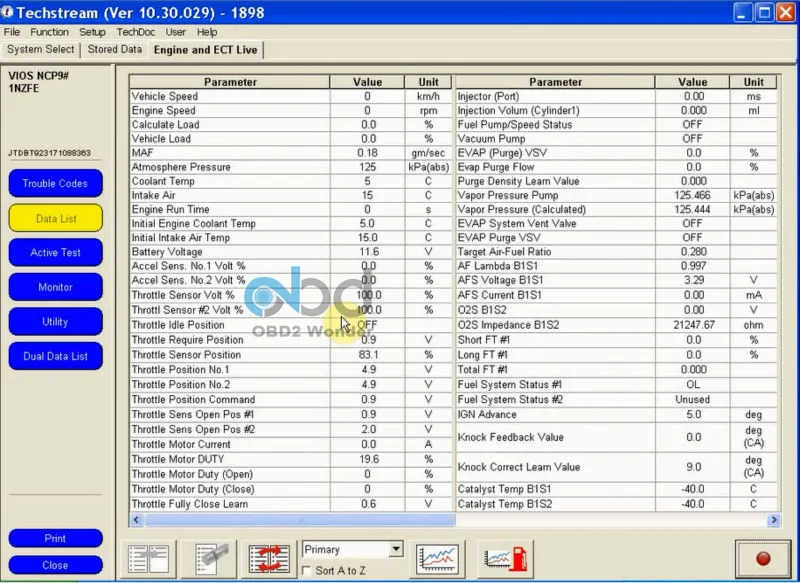Click the data list layout icon
This screenshot has width=800, height=583.
click(x=148, y=559)
